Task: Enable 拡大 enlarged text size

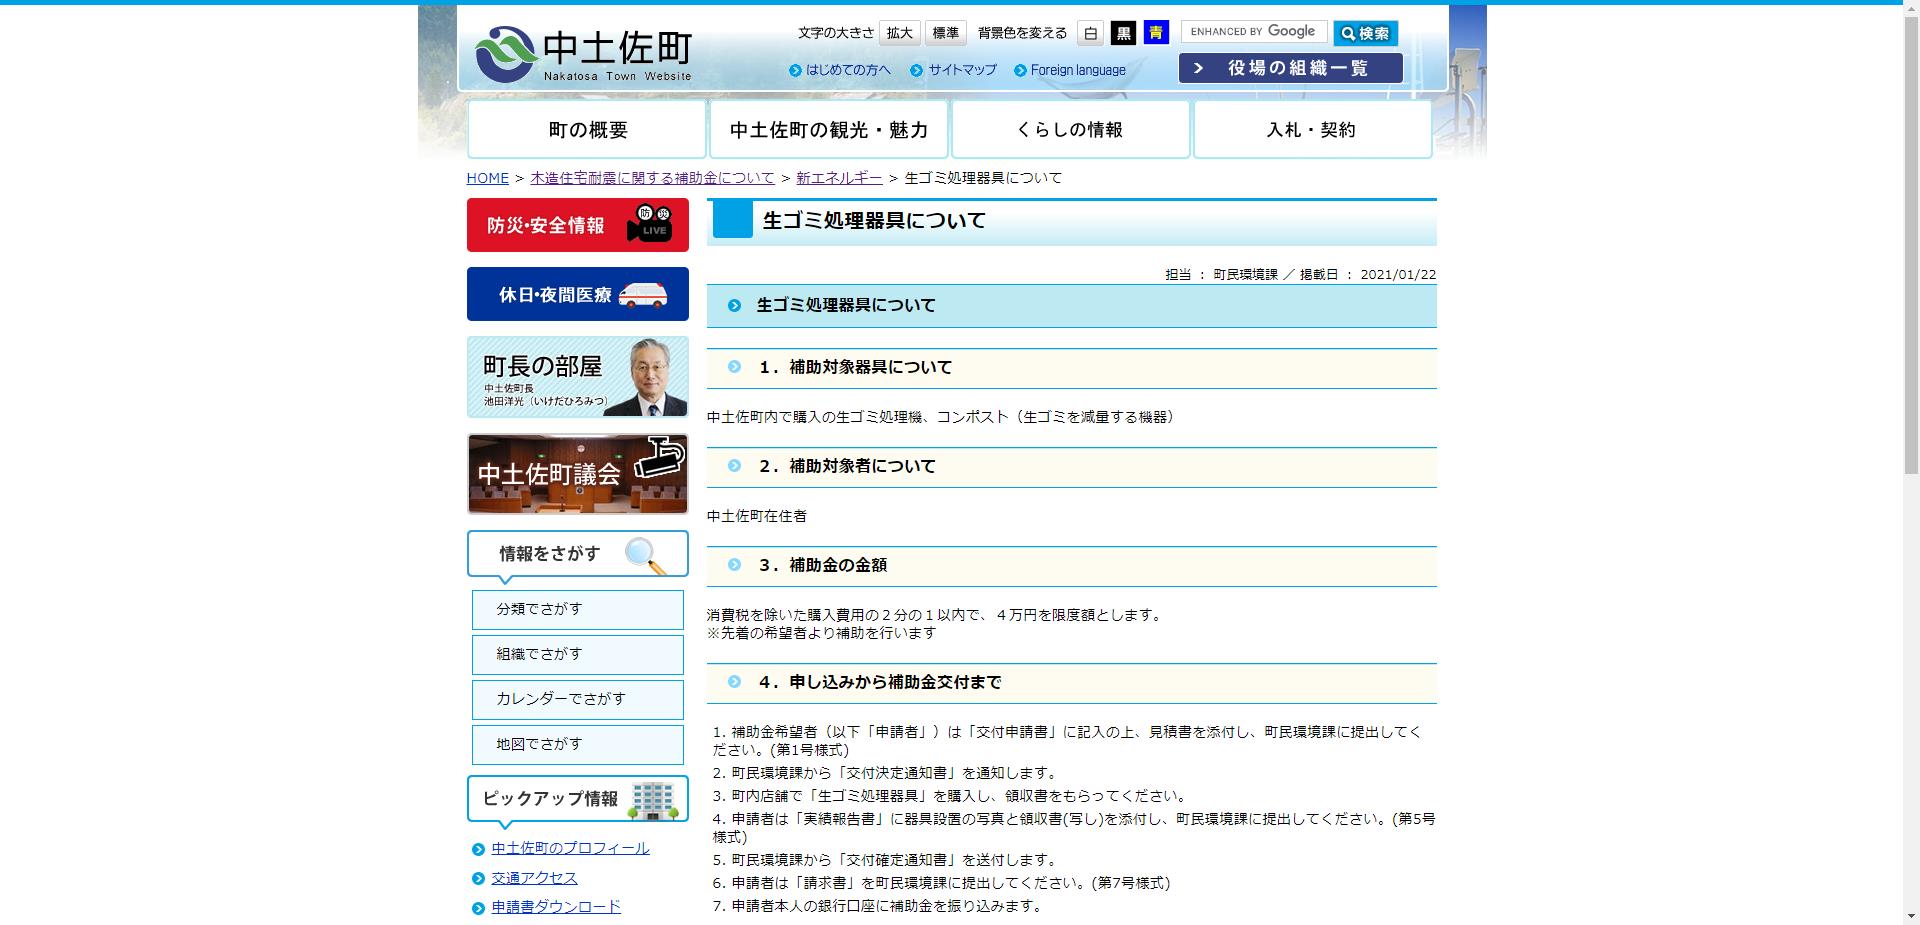Action: point(898,32)
